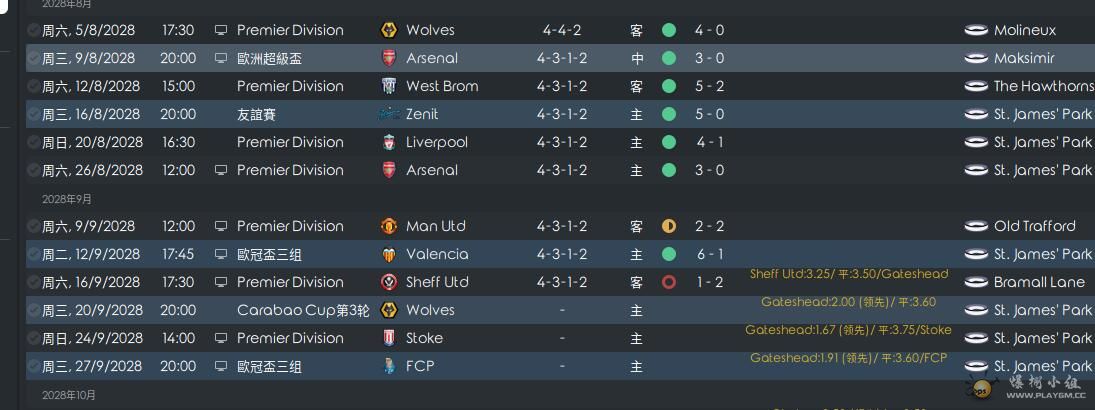Click the Molineux stadium icon
The width and height of the screenshot is (1095, 410).
976,30
